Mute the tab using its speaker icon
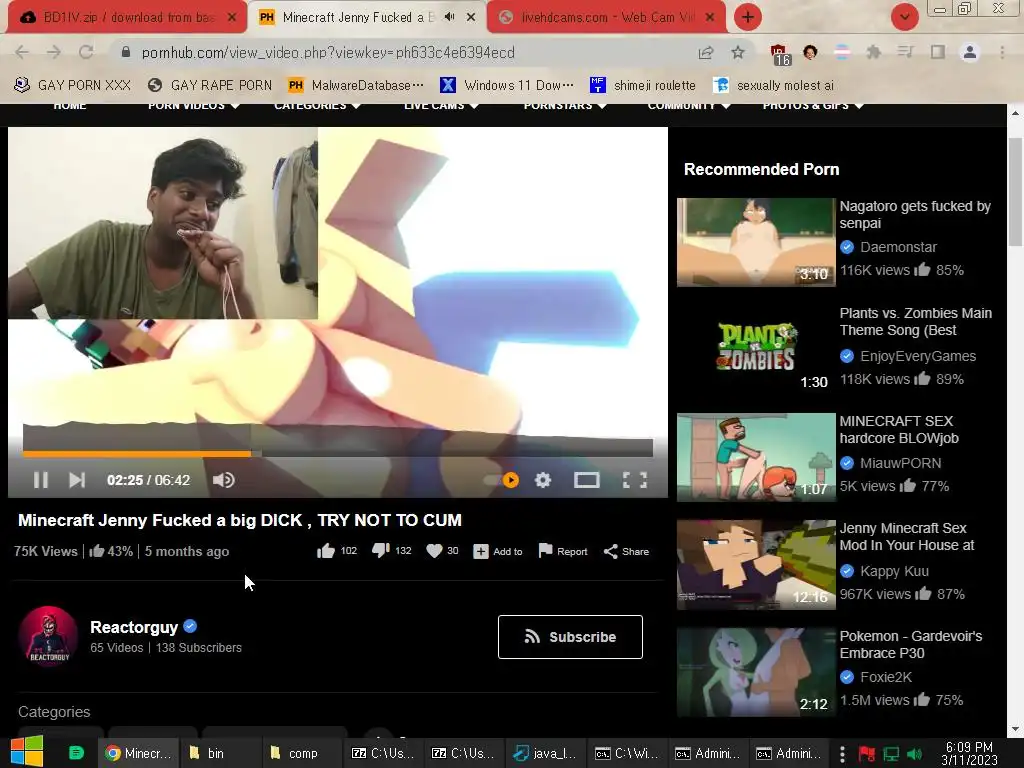 [x=449, y=17]
